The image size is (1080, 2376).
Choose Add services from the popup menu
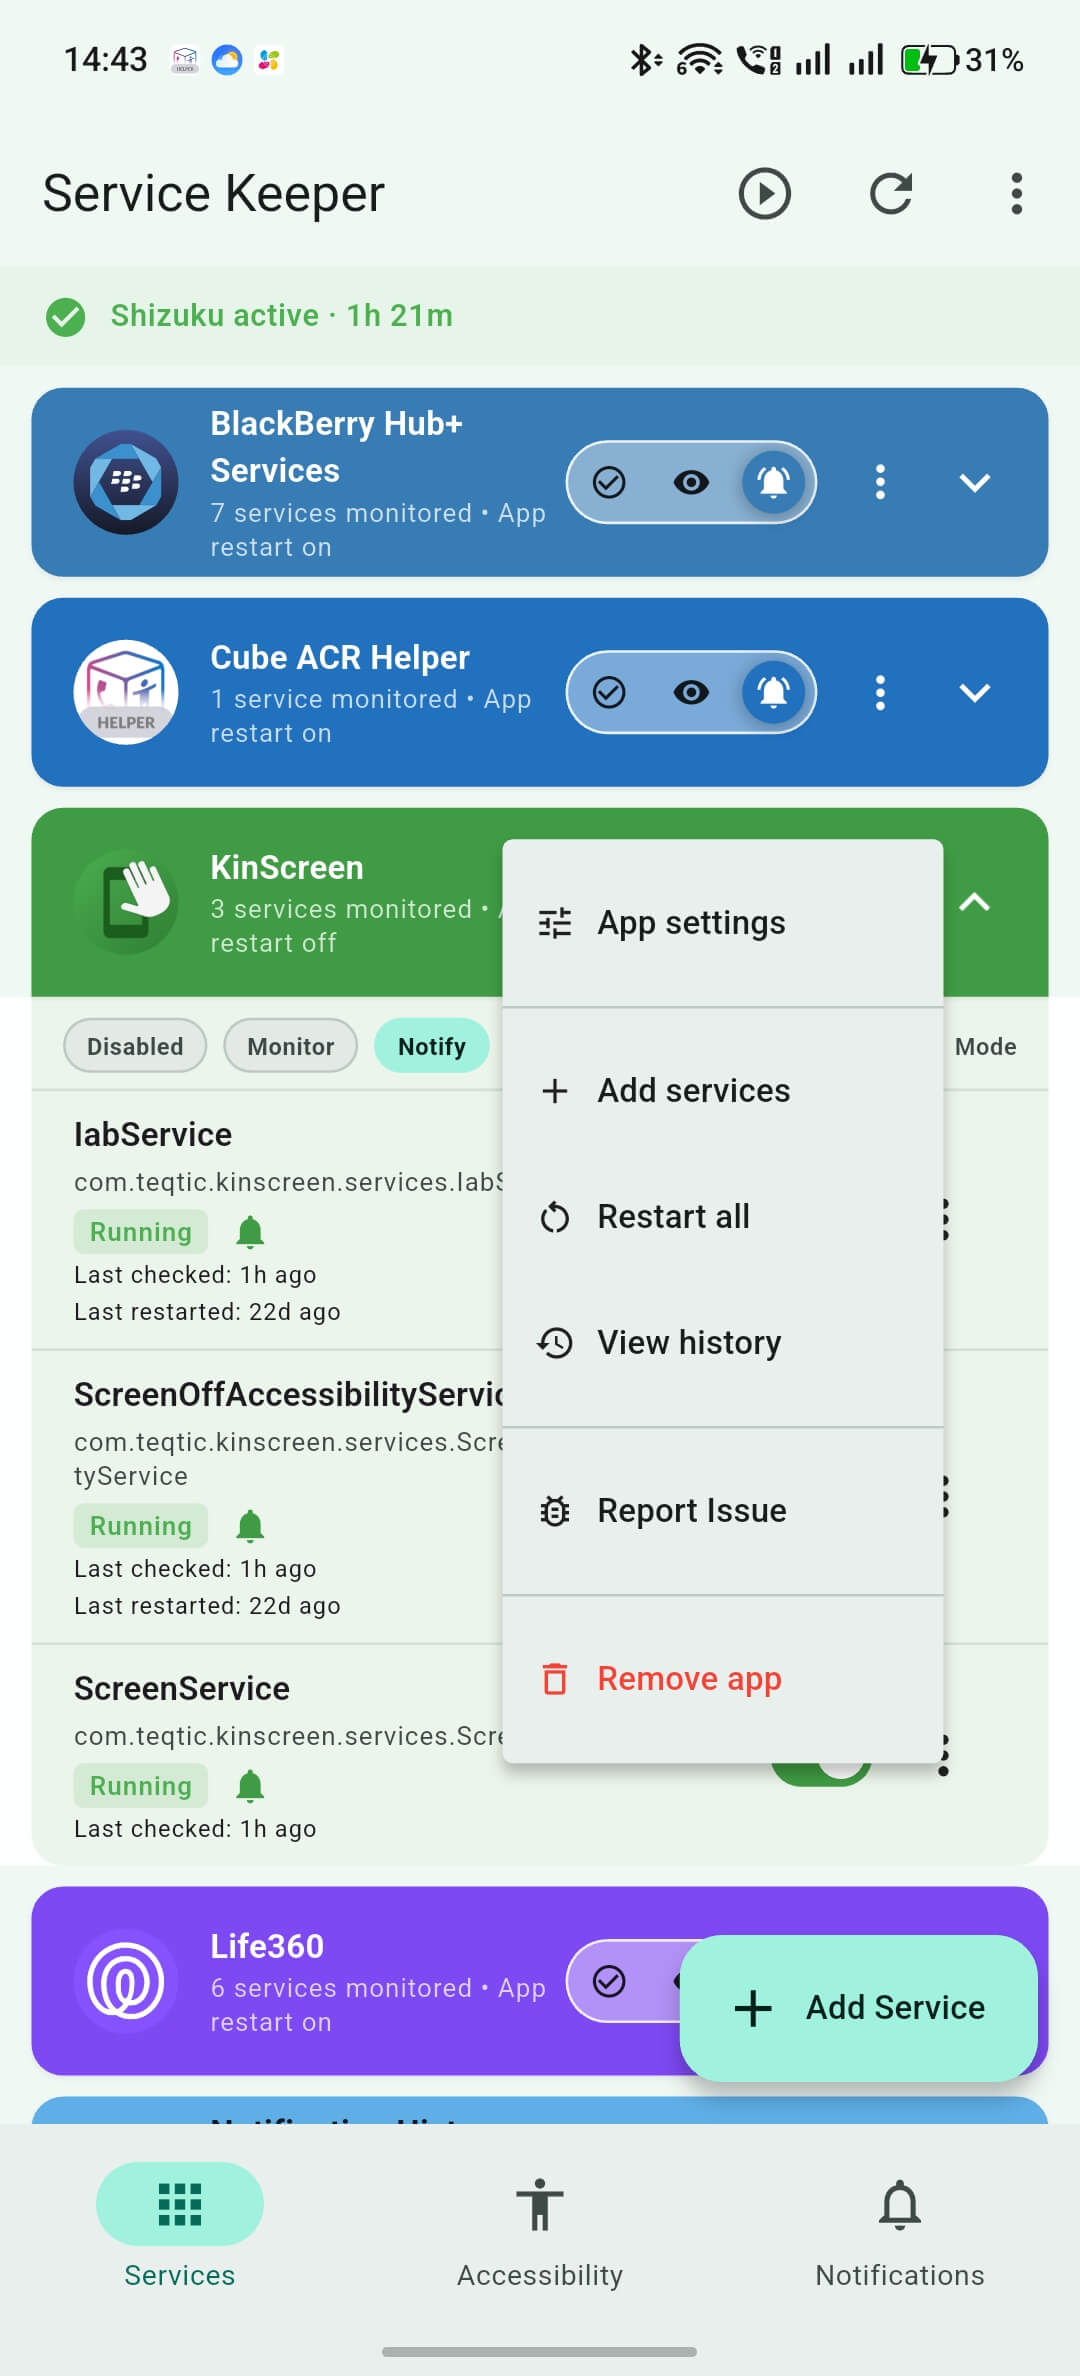723,1090
